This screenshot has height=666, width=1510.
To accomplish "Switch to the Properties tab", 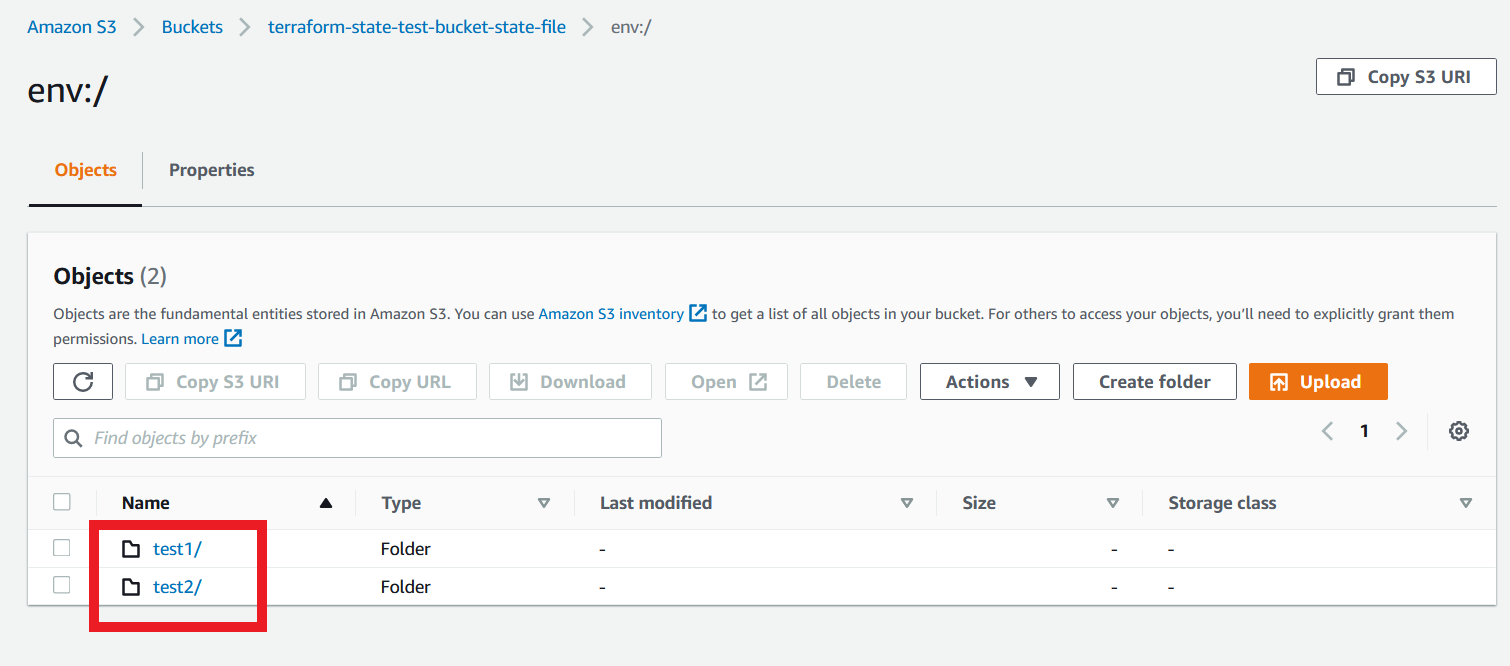I will point(212,170).
